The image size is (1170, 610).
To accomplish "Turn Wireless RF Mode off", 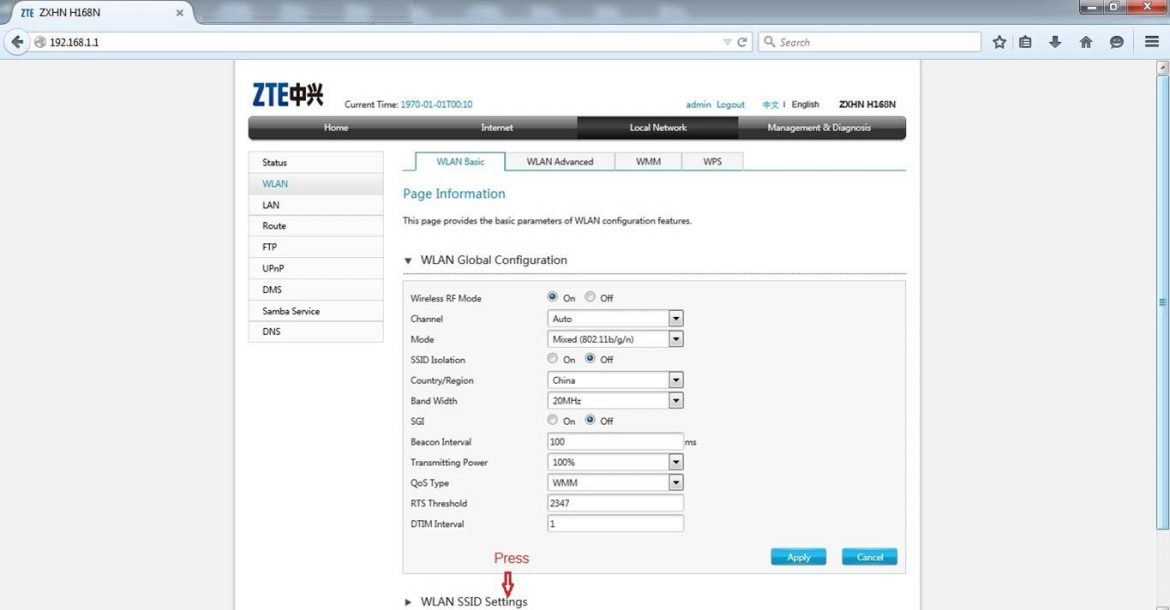I will tap(590, 297).
